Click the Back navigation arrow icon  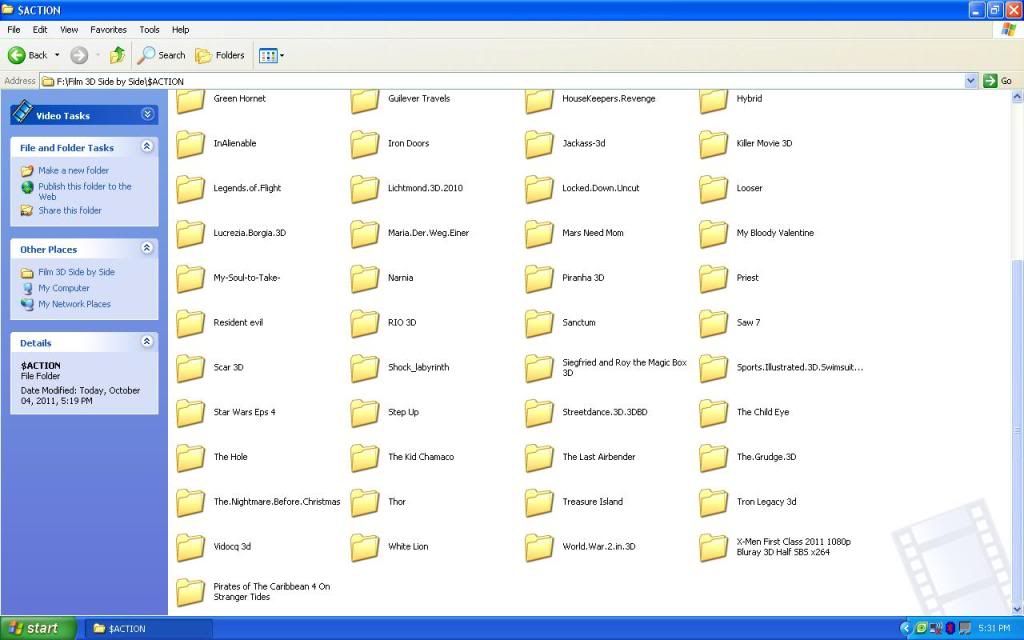pyautogui.click(x=17, y=56)
